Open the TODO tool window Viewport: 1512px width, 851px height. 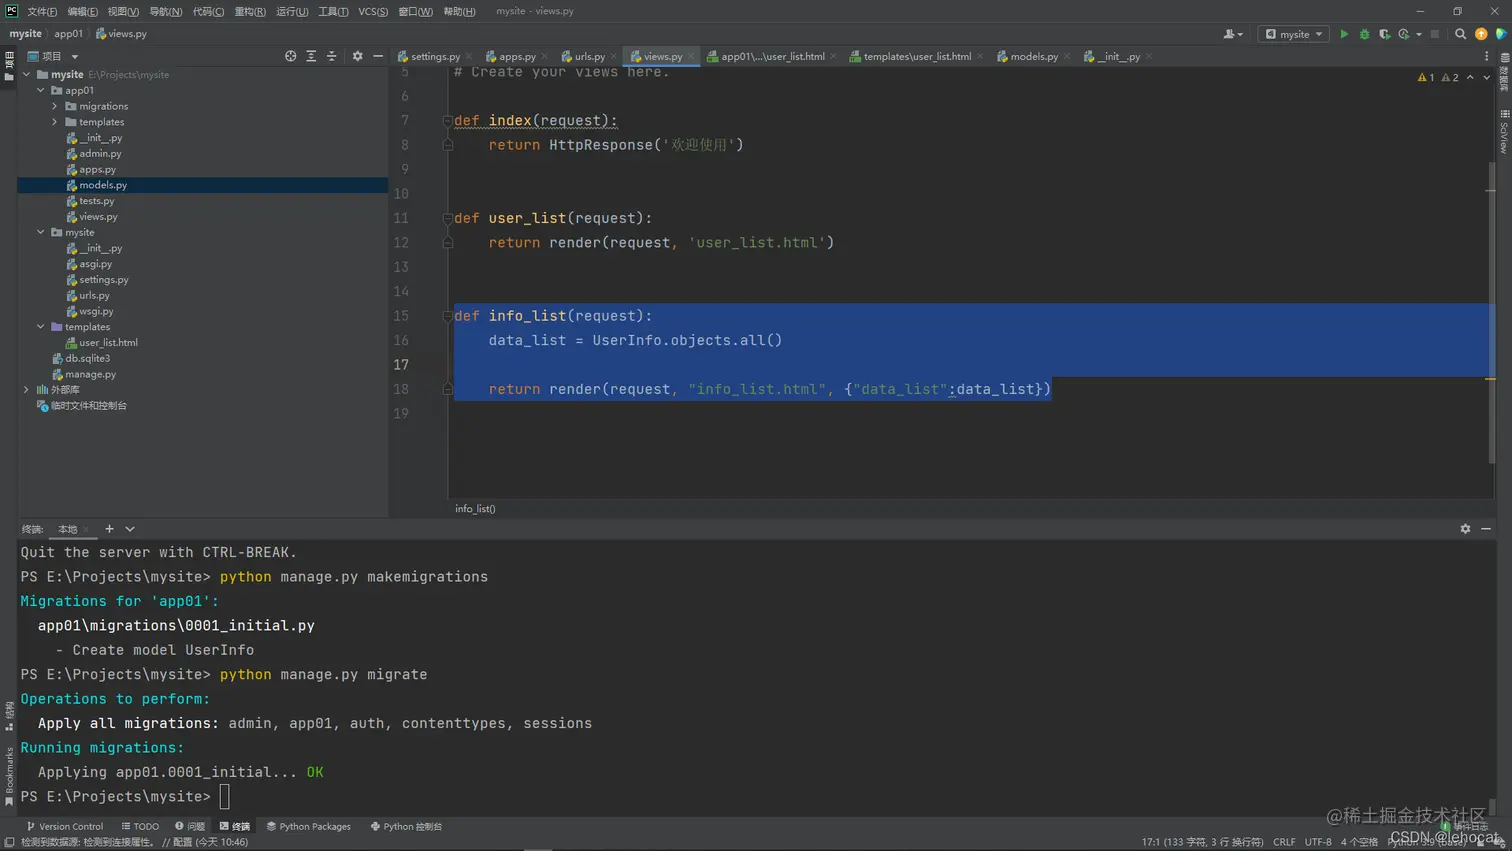click(x=140, y=827)
